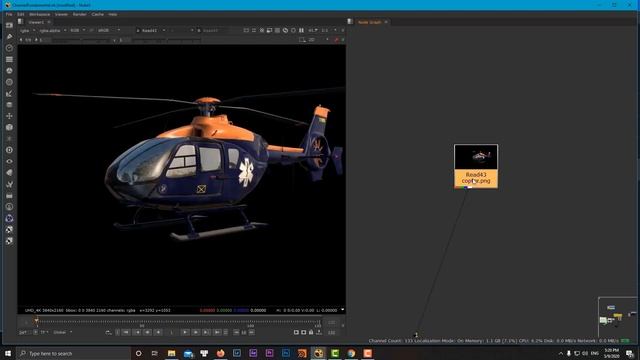This screenshot has height=360, width=640.
Task: Toggle the lock frame range button
Action: click(311, 333)
